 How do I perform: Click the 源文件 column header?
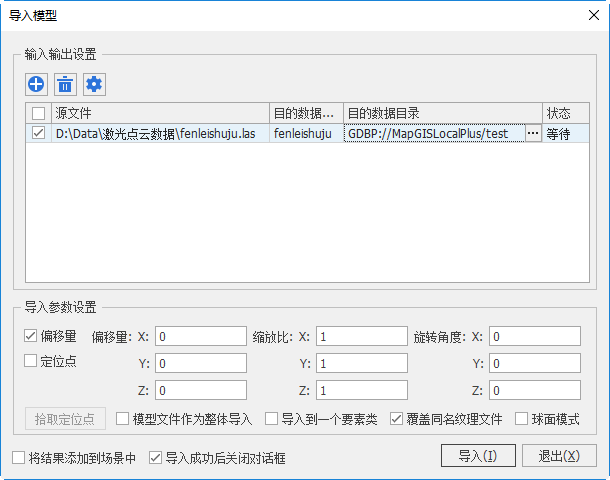click(x=160, y=113)
